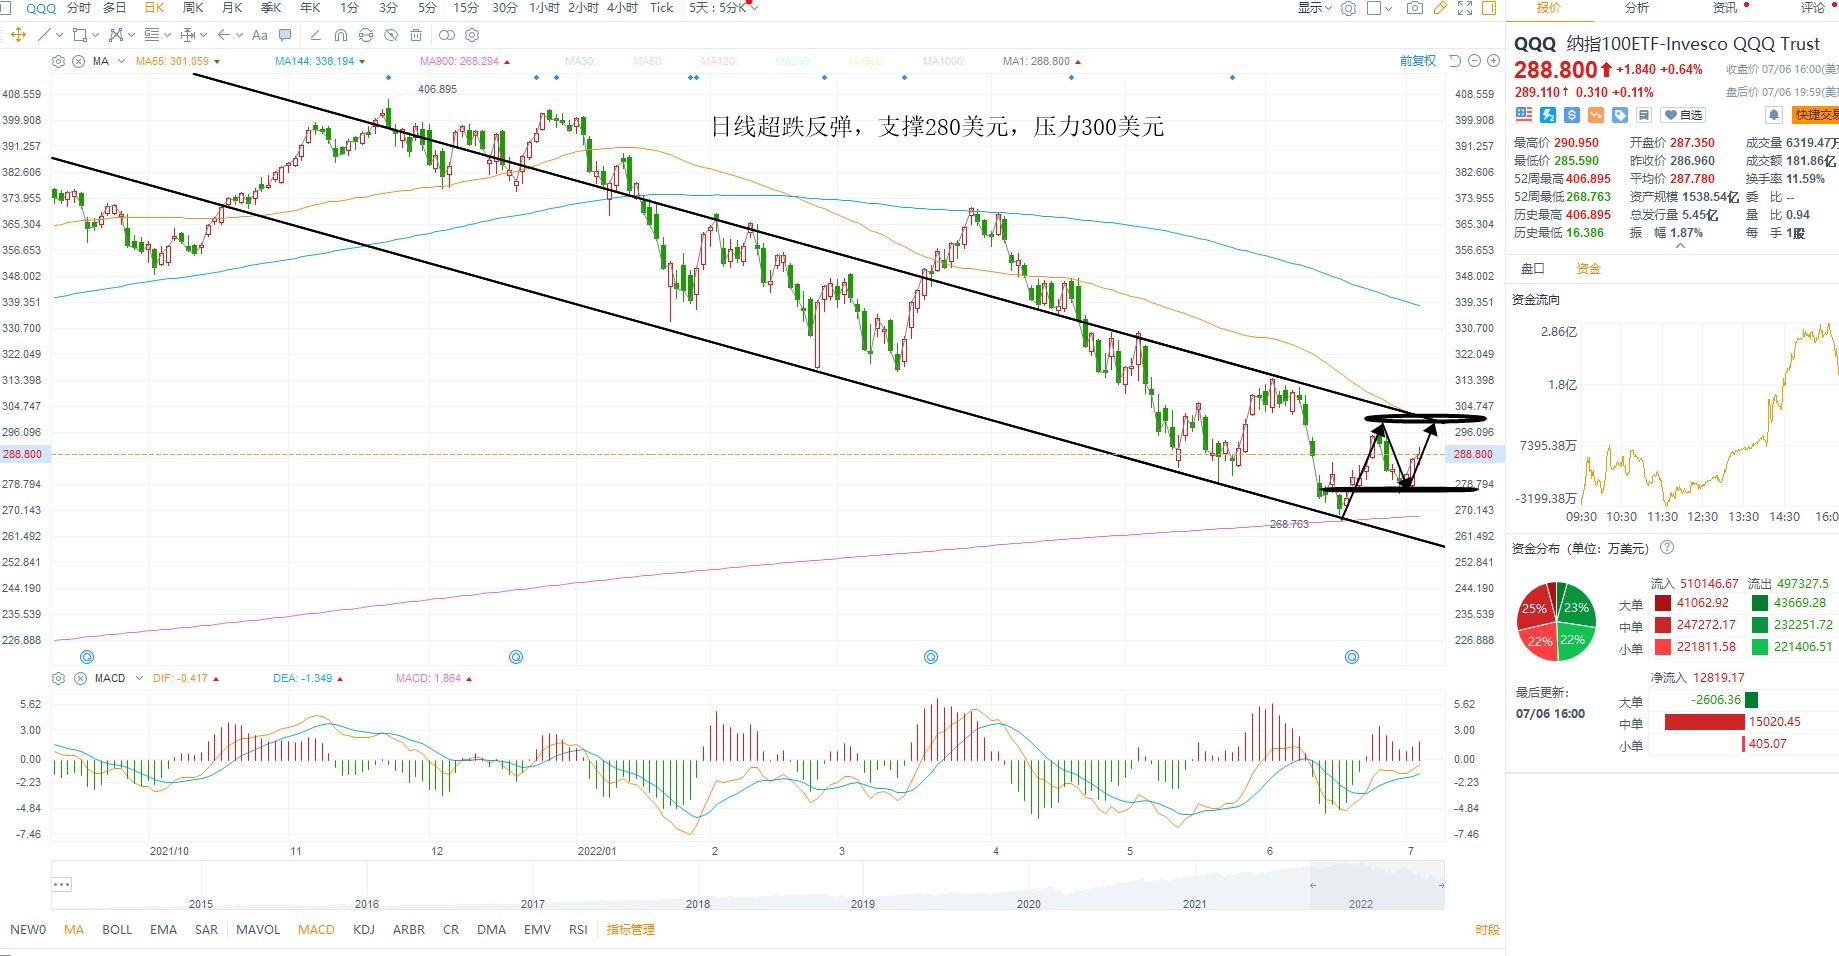The image size is (1839, 956).
Task: Toggle the KDJ indicator
Action: (364, 929)
